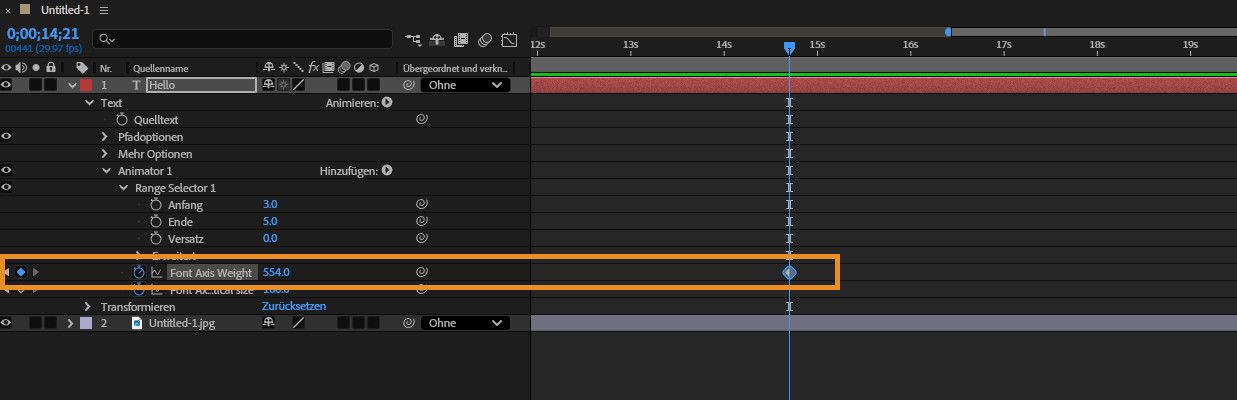Image resolution: width=1237 pixels, height=400 pixels.
Task: Enable frame blending for the composition
Action: click(x=460, y=40)
